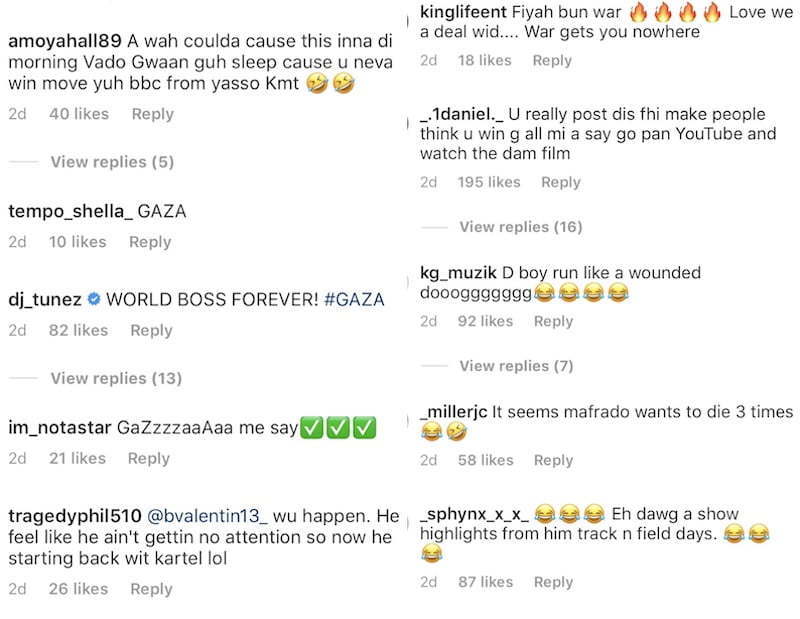Expand View replies (5) under amoyahall89
The height and width of the screenshot is (619, 800).
click(x=112, y=162)
